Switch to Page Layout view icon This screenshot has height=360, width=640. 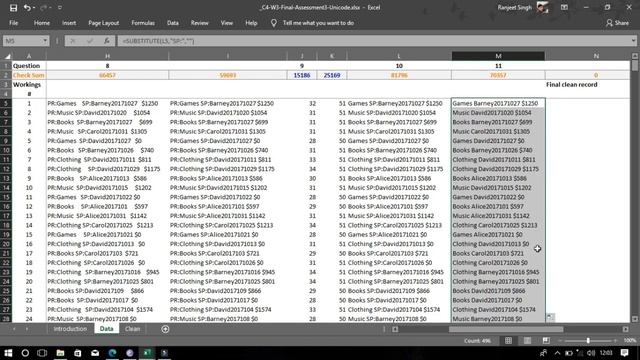coord(527,340)
